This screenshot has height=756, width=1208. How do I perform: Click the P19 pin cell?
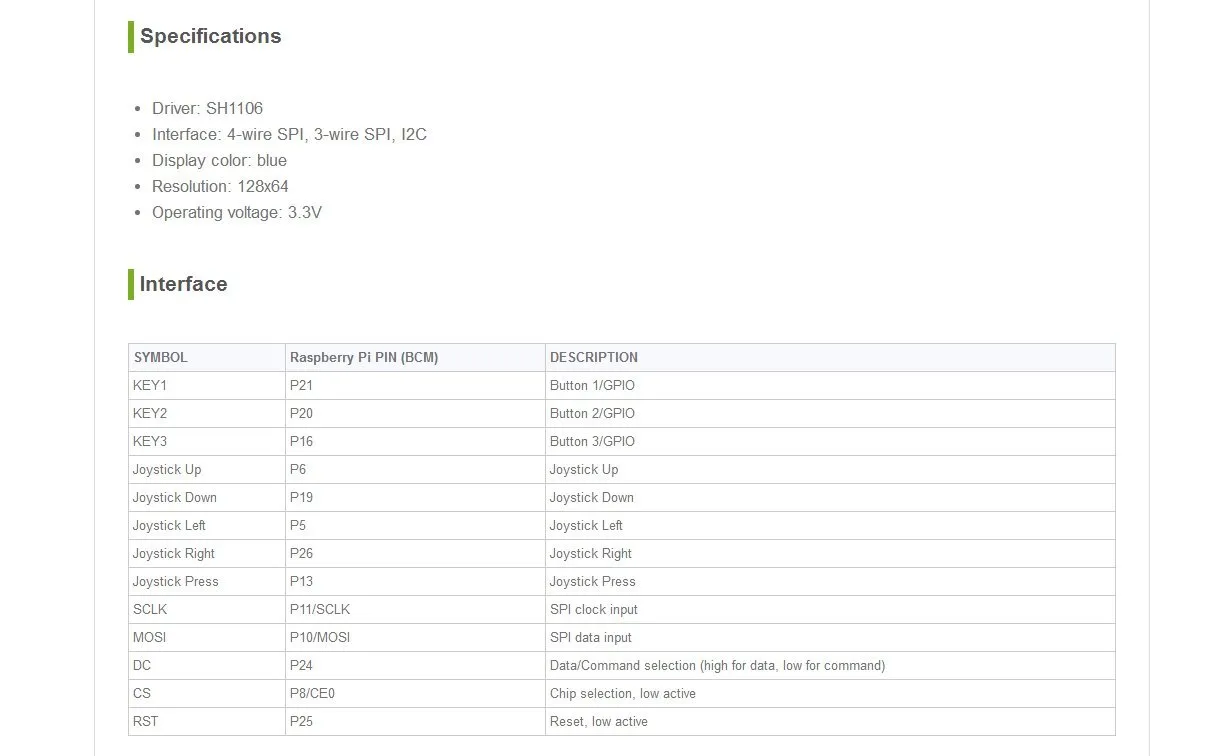[301, 497]
